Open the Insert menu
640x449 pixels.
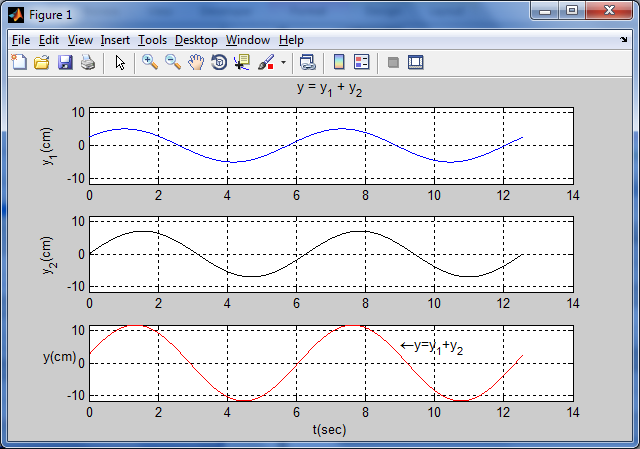click(115, 40)
